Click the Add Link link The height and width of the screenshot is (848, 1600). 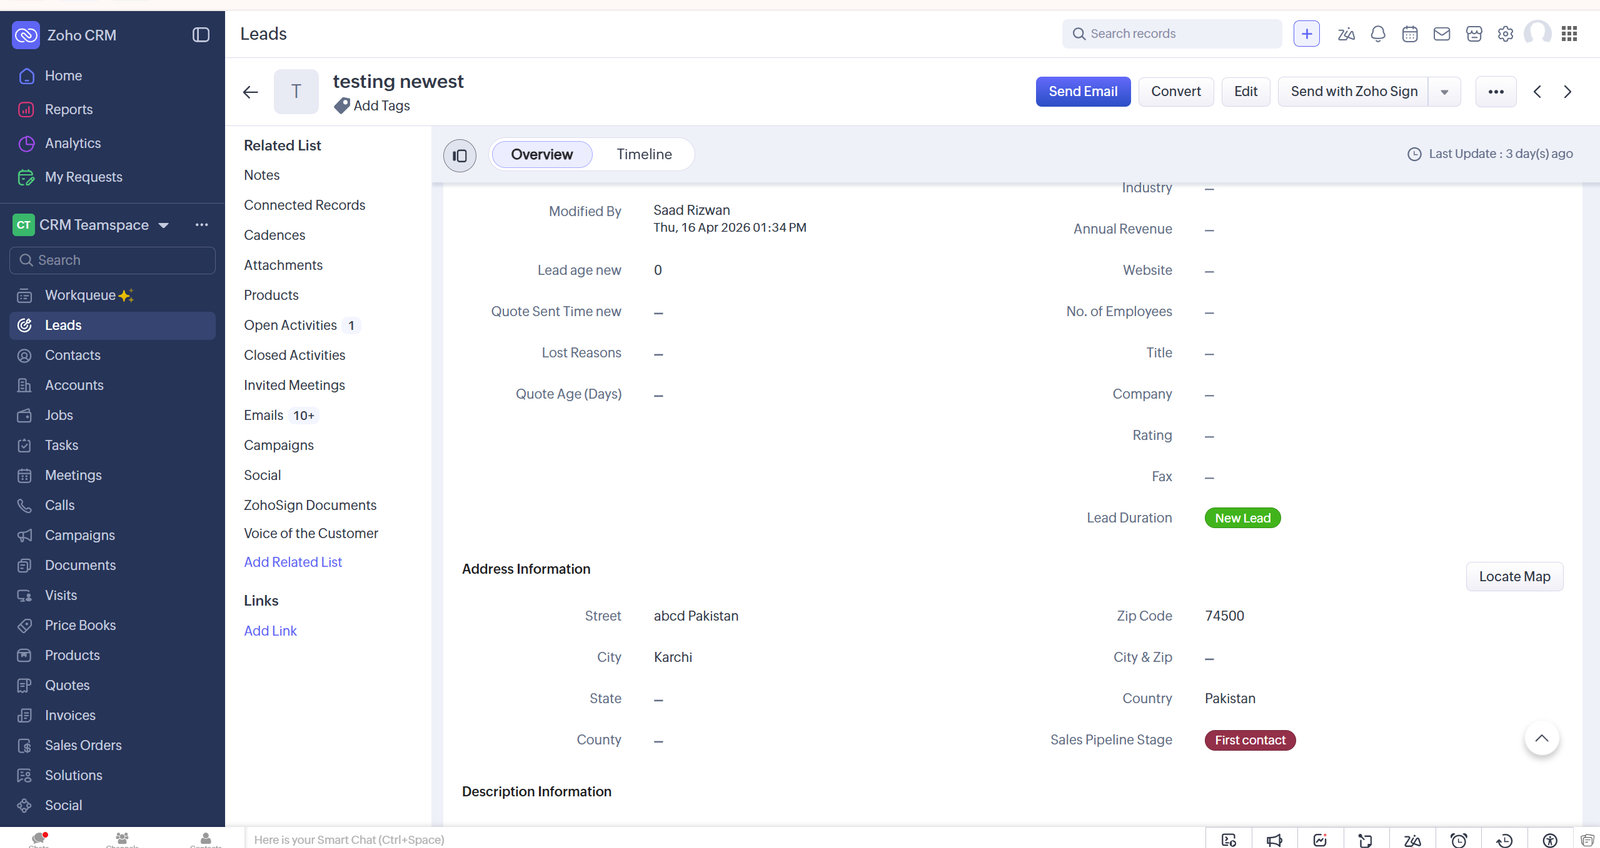point(270,631)
